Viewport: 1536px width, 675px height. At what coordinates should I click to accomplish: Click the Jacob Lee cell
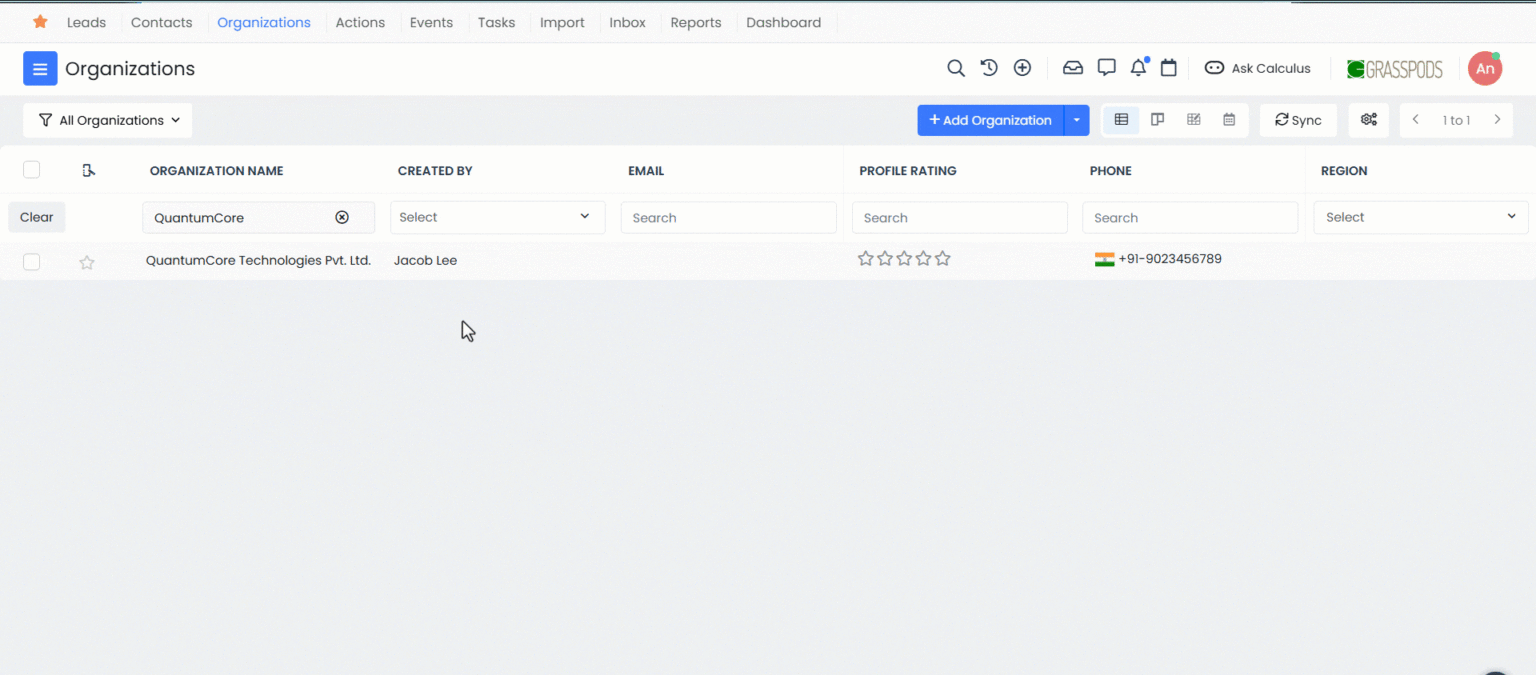click(425, 260)
